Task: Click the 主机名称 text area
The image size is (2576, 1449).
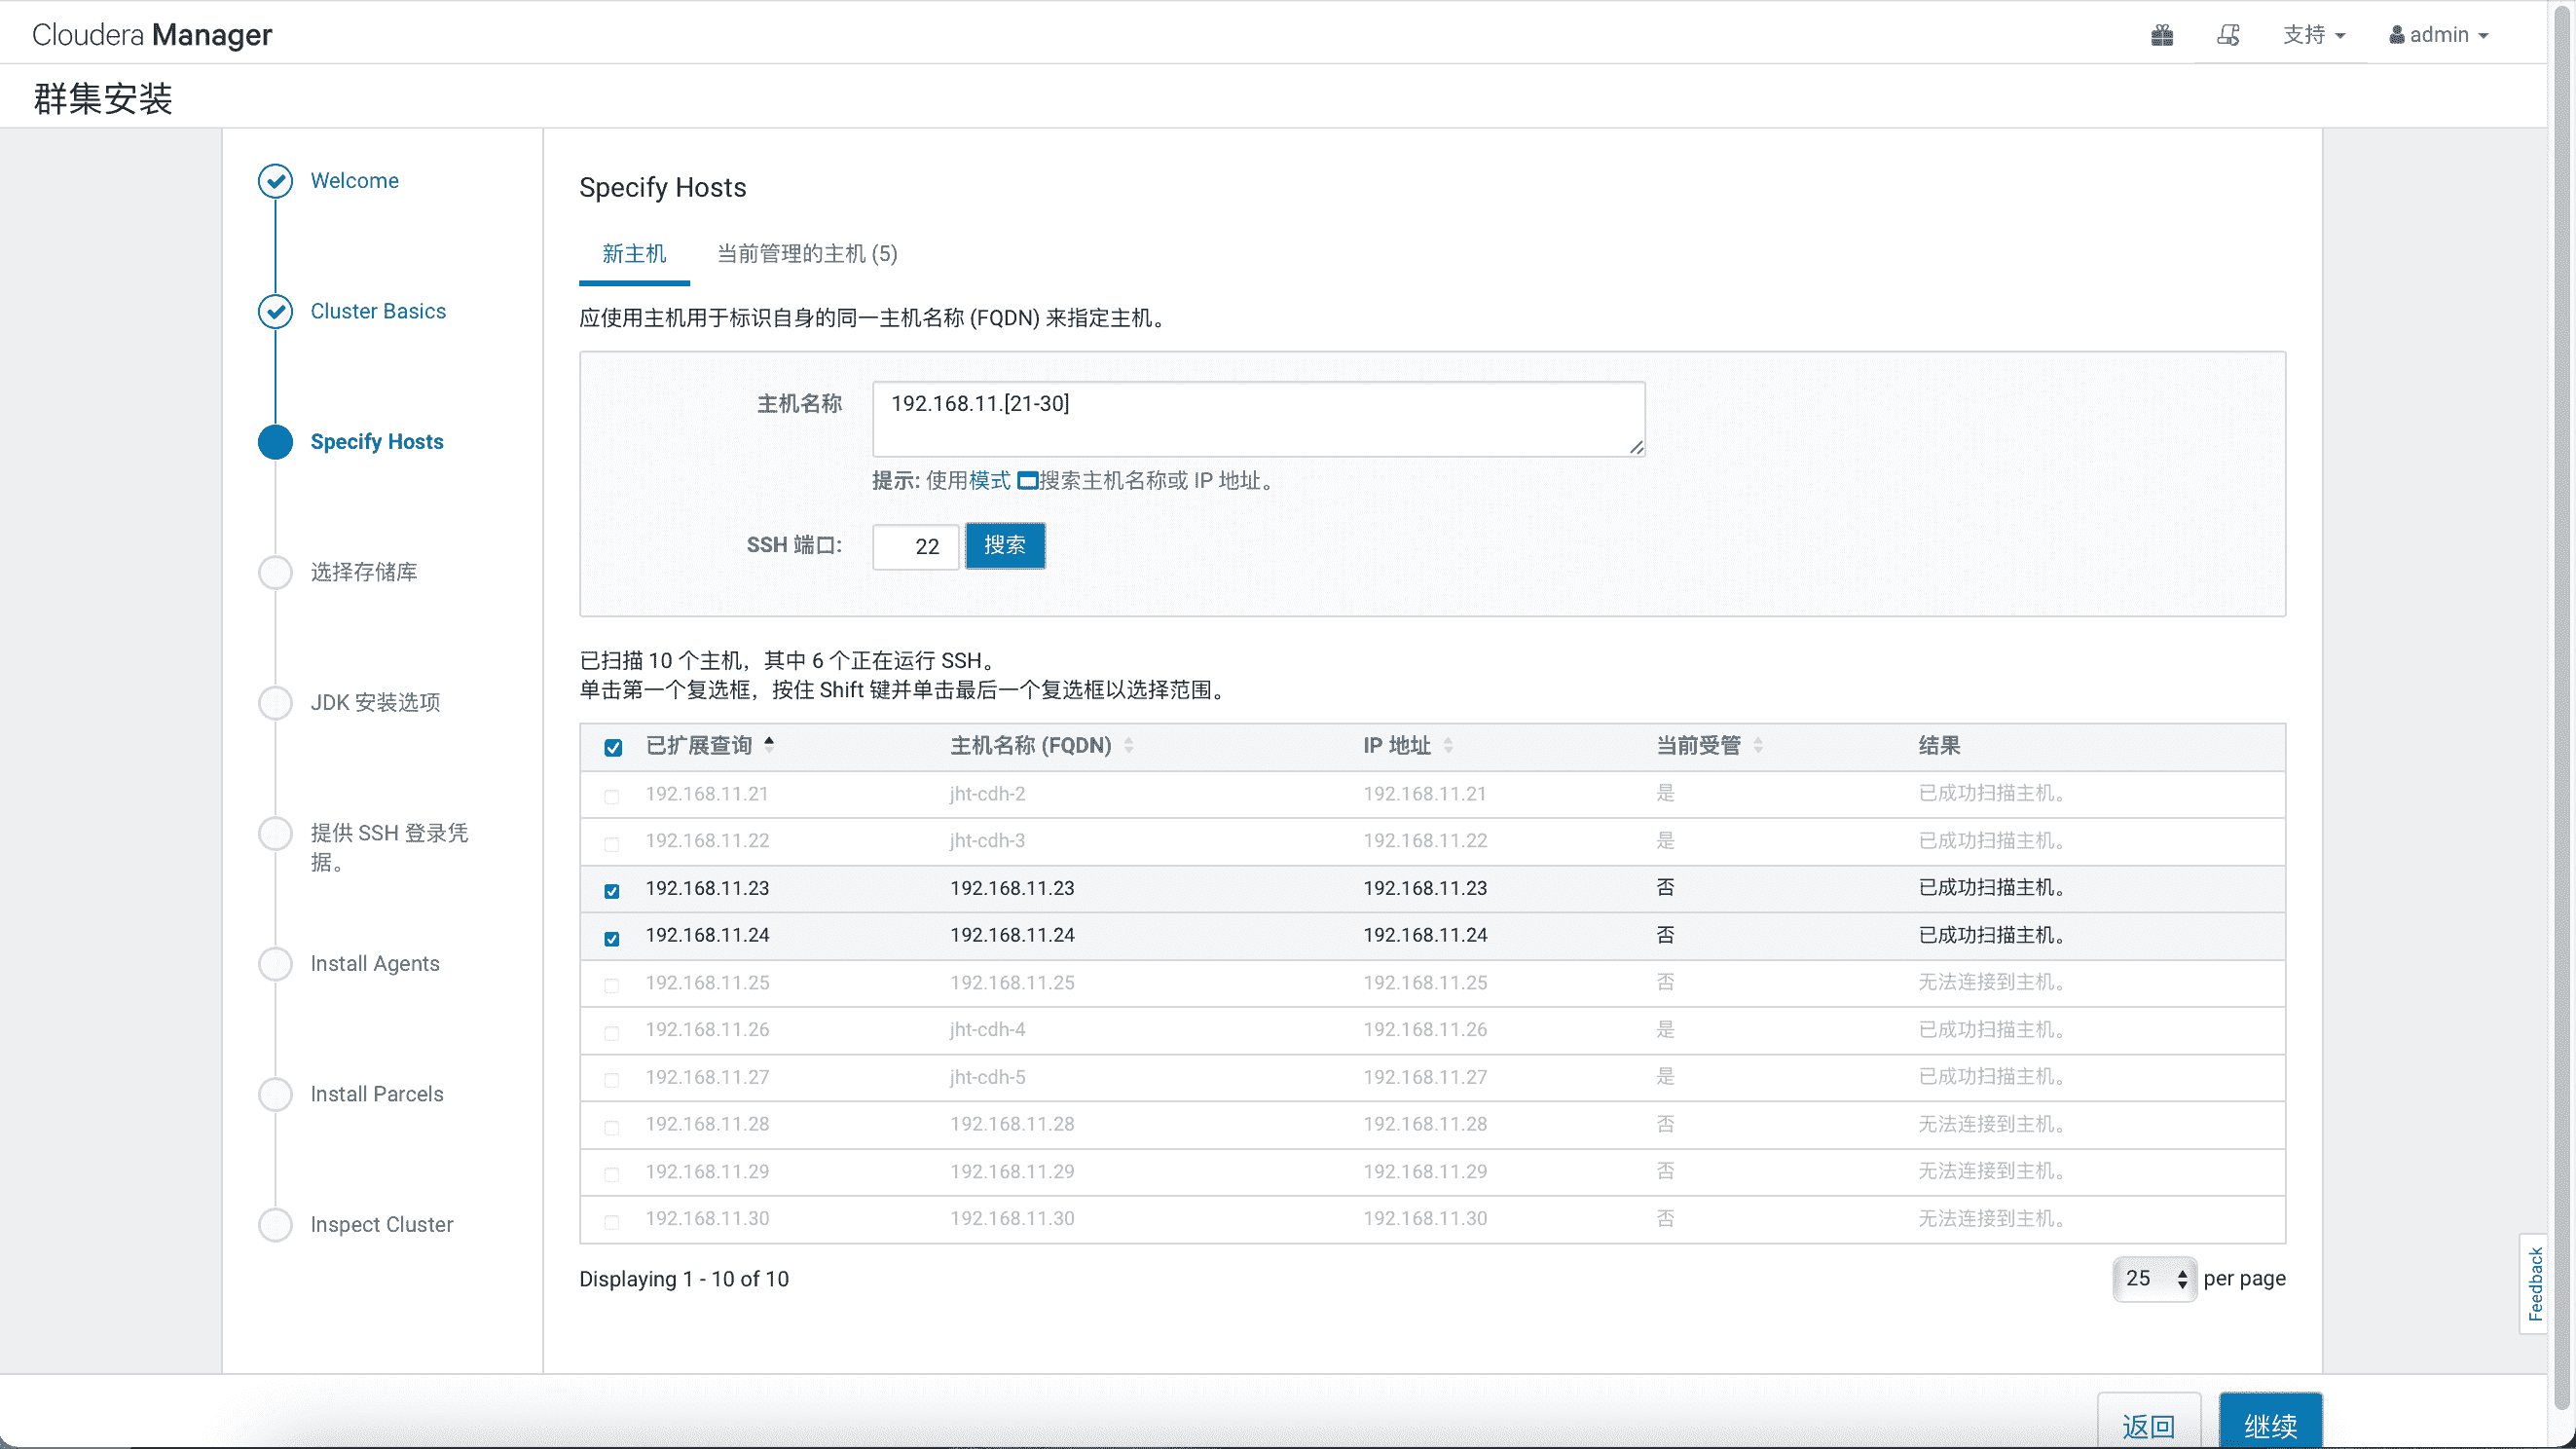Action: pyautogui.click(x=1258, y=419)
